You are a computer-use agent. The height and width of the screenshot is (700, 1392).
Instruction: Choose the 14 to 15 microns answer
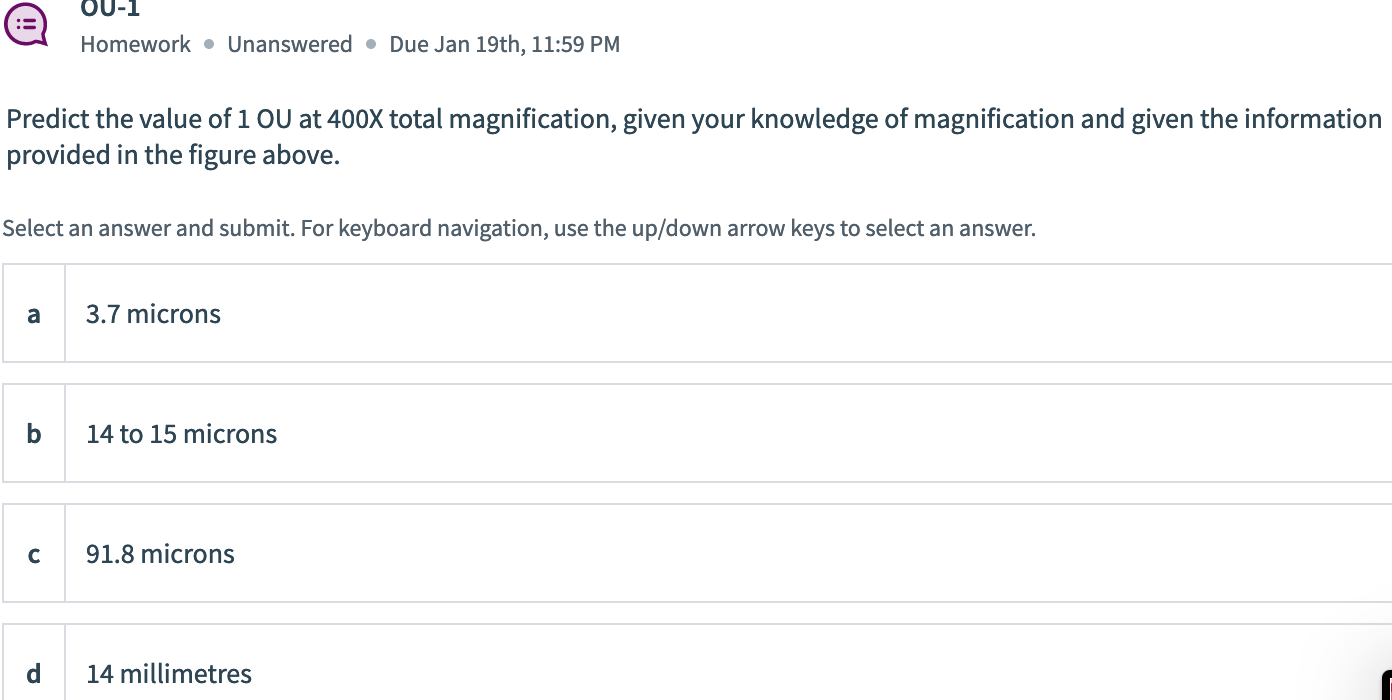click(x=182, y=434)
